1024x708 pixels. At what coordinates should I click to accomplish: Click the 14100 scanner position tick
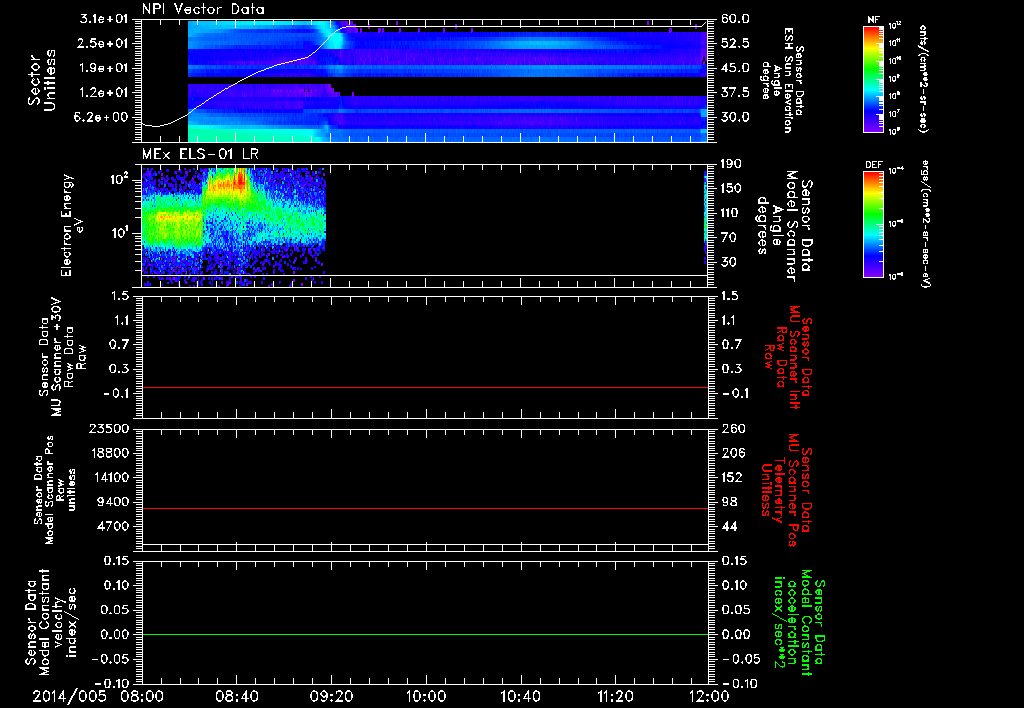pos(110,477)
